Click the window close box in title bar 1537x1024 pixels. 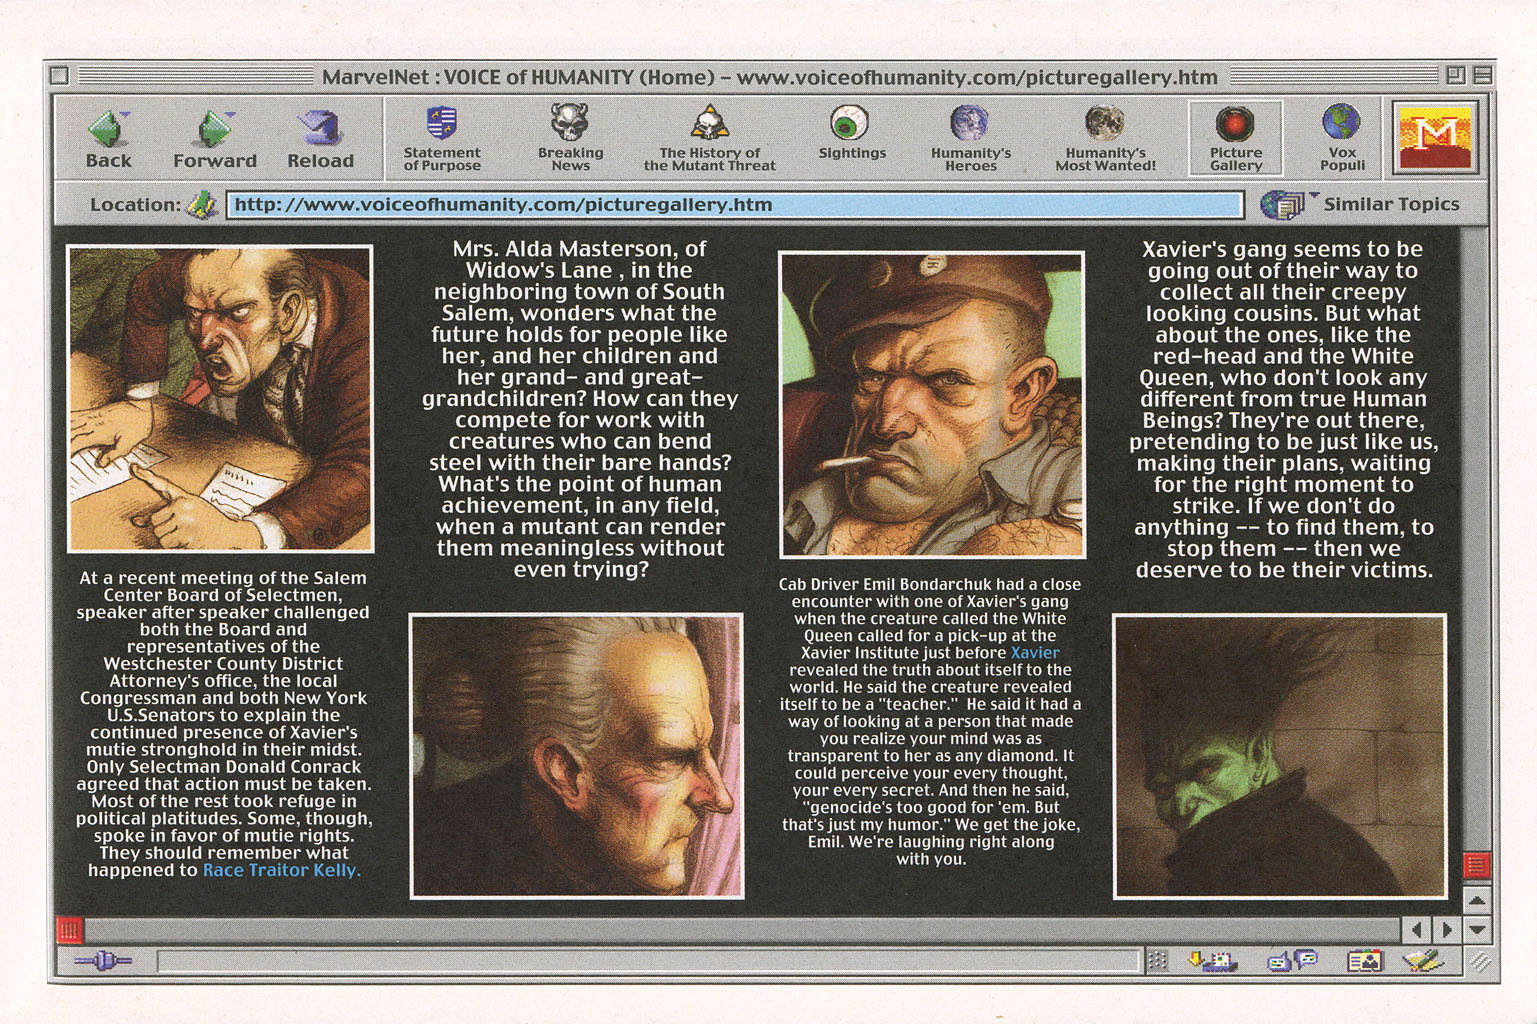59,75
